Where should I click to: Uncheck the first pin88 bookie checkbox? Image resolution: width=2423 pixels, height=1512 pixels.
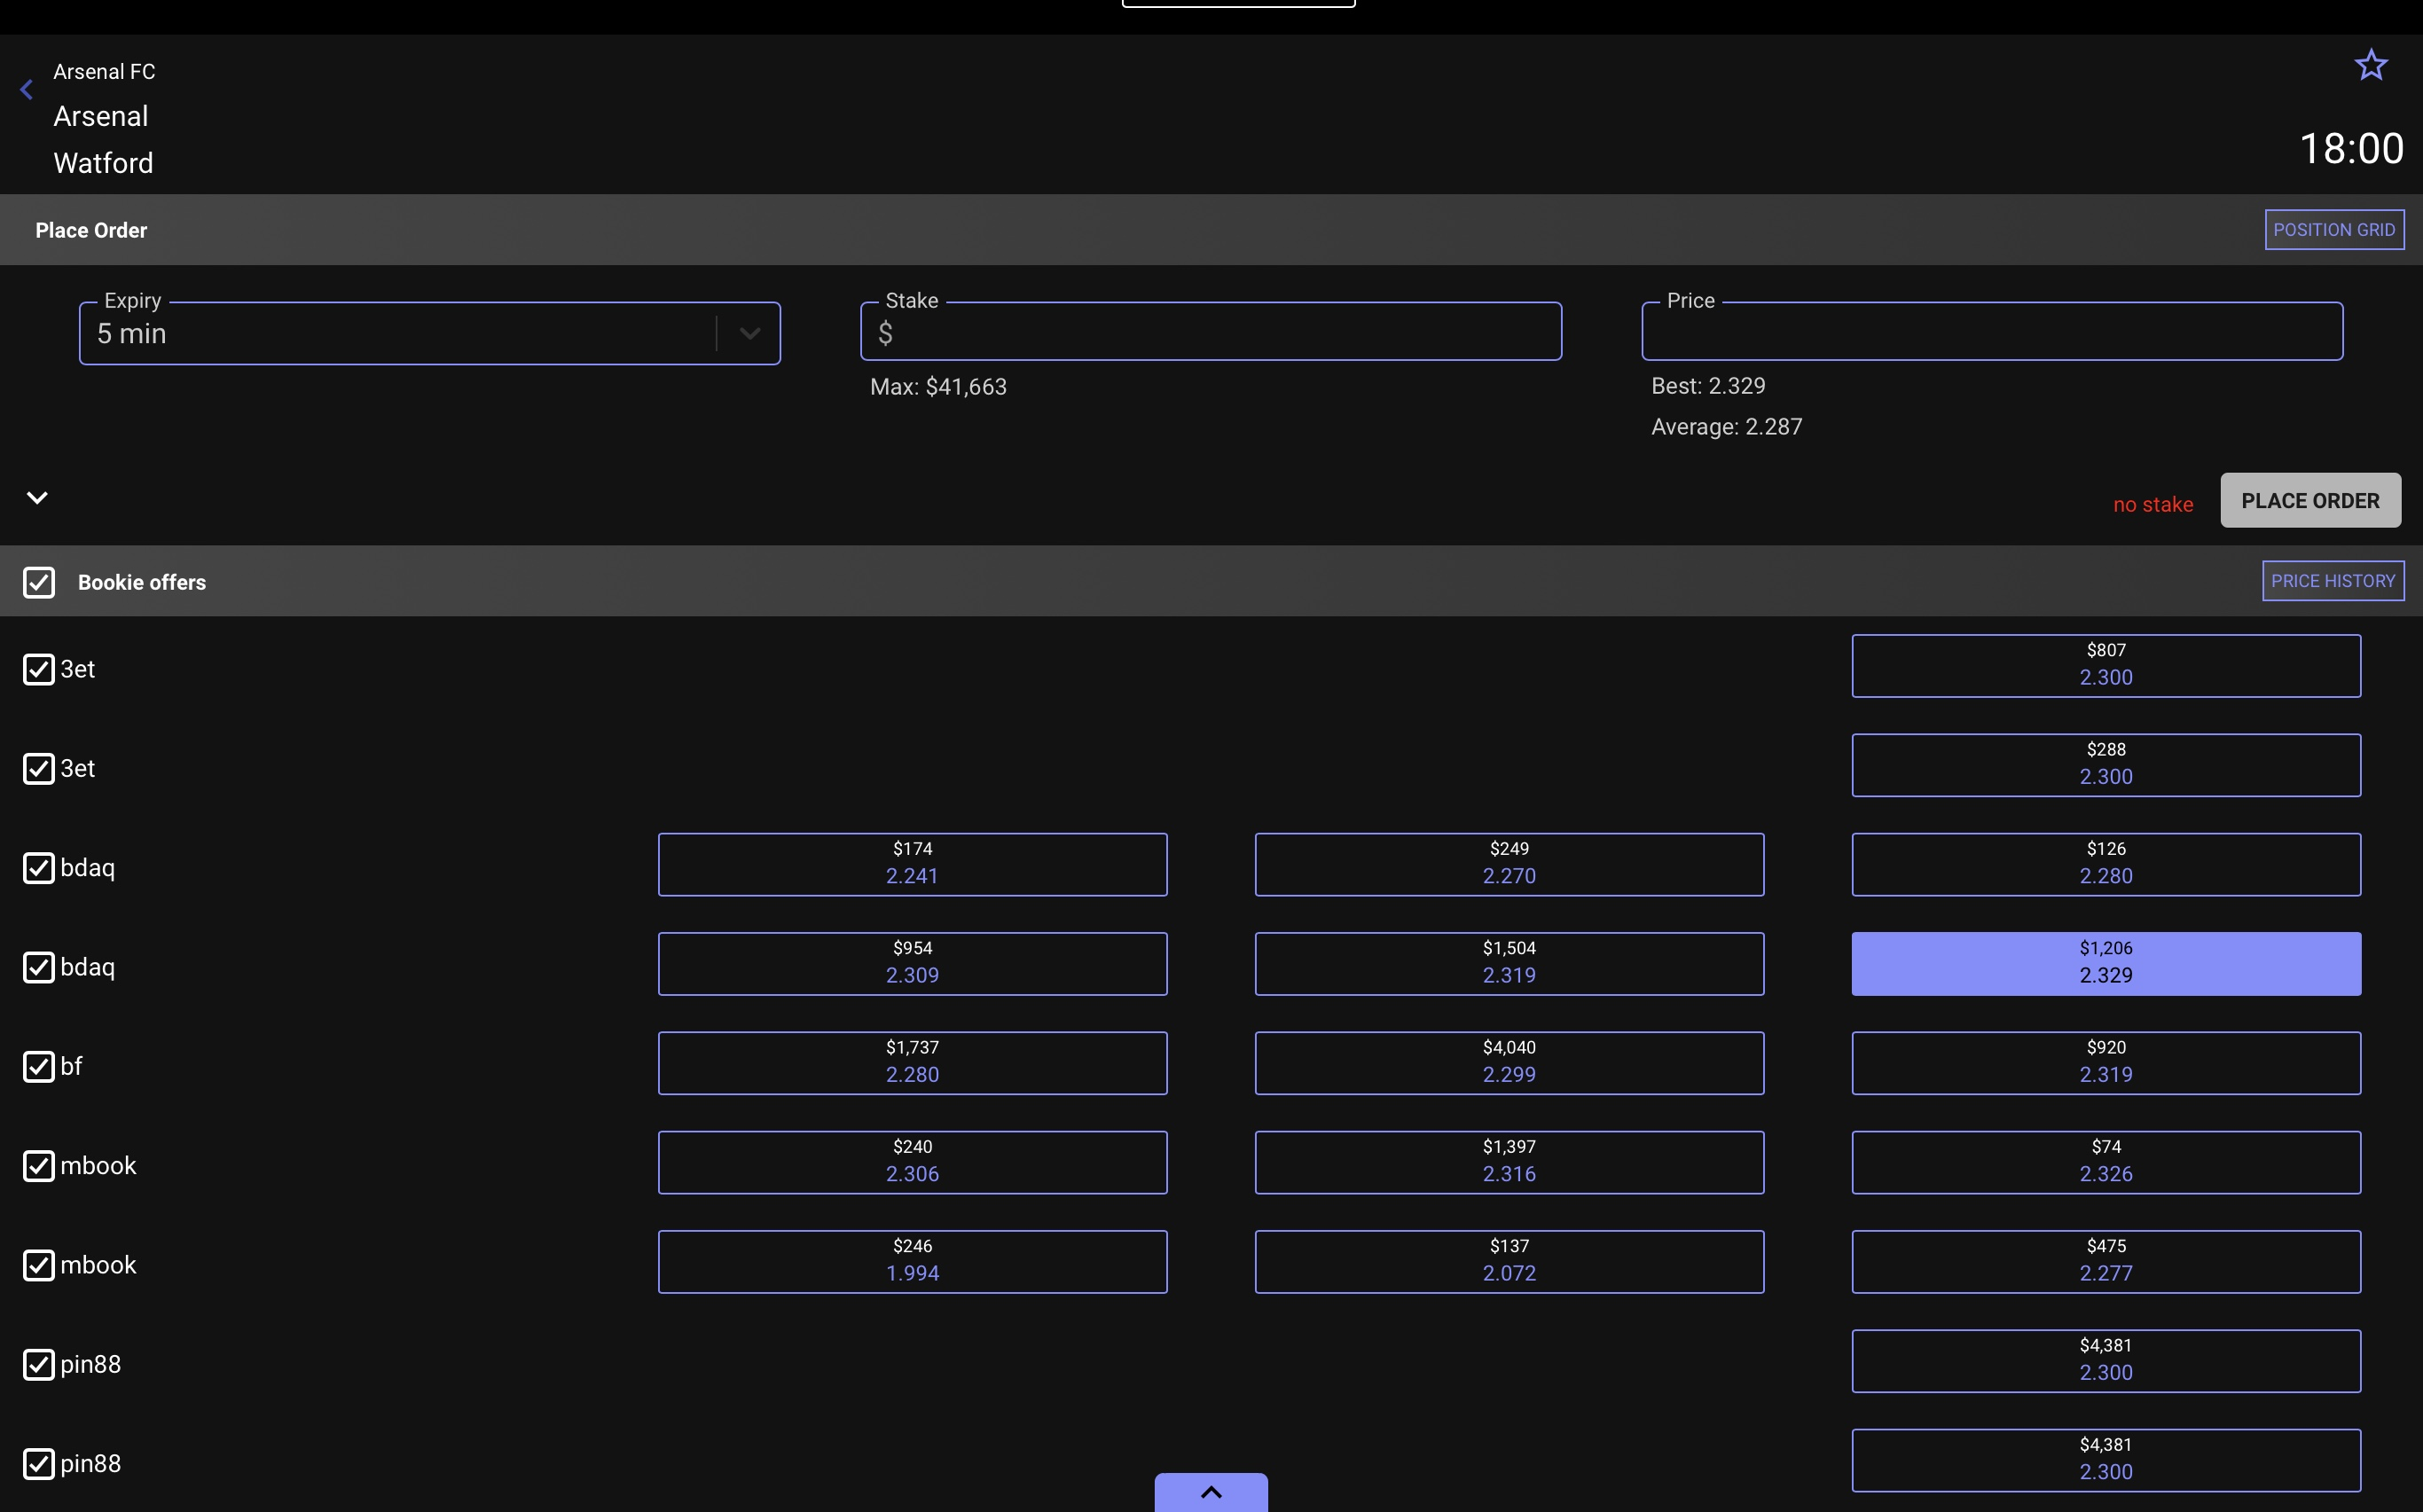tap(39, 1364)
